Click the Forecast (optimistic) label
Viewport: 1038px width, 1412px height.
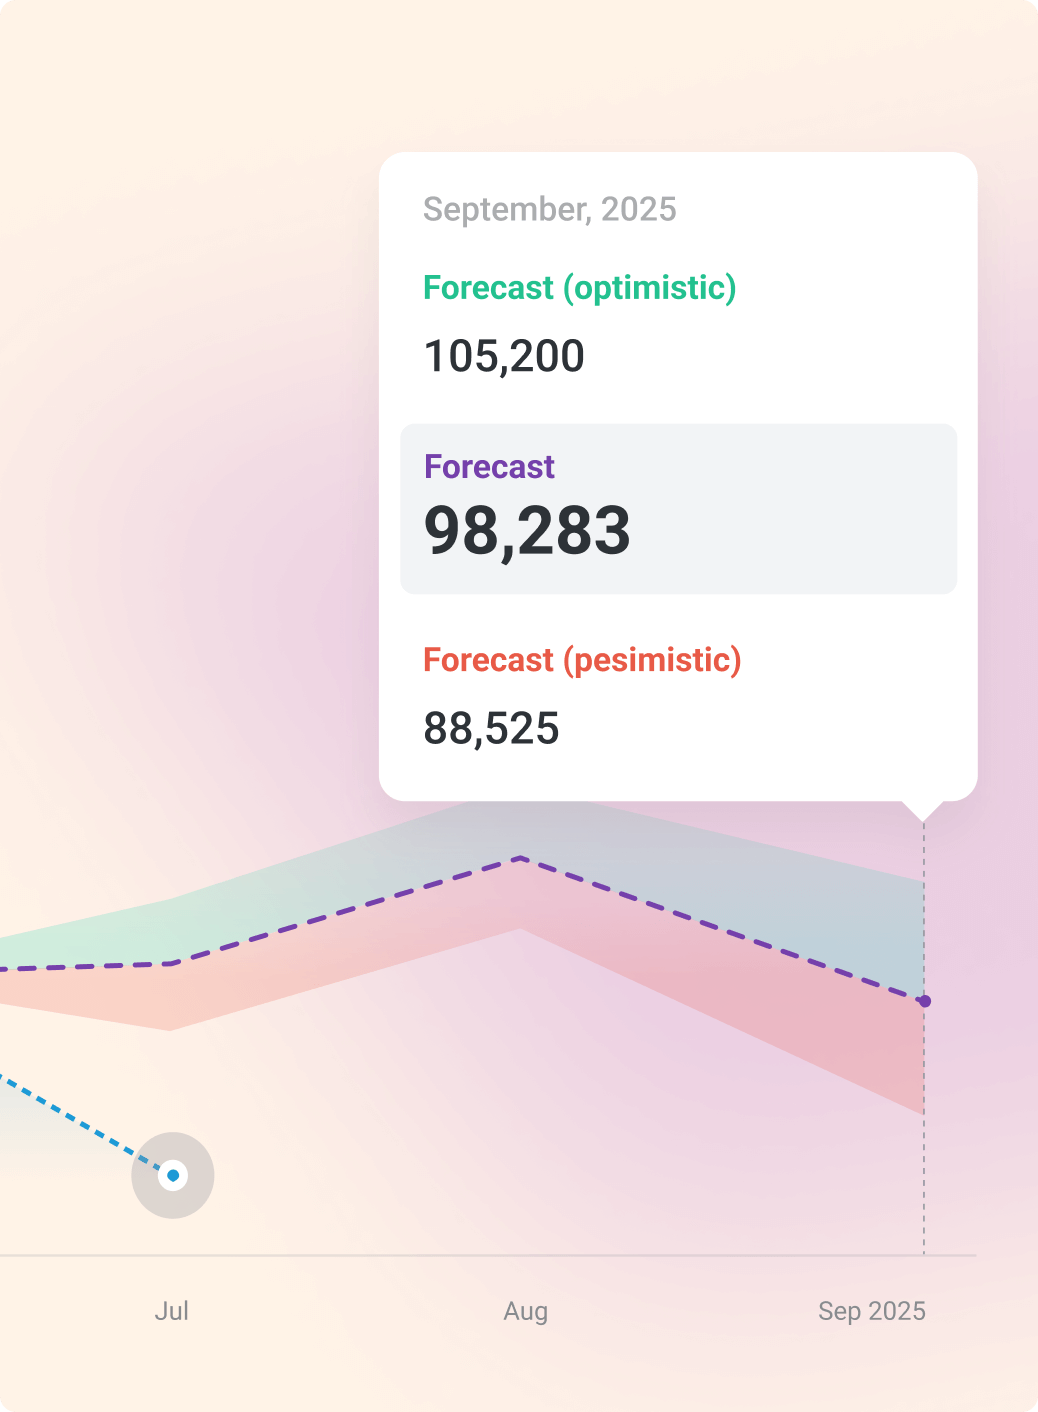pos(580,288)
